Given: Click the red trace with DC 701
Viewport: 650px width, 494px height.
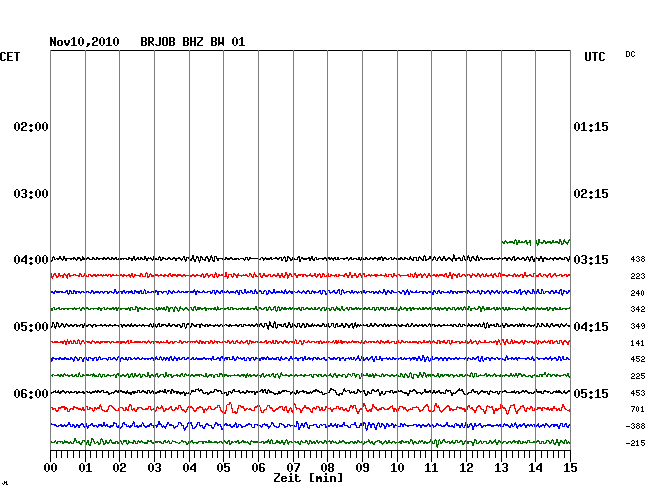Looking at the screenshot, I should (310, 409).
